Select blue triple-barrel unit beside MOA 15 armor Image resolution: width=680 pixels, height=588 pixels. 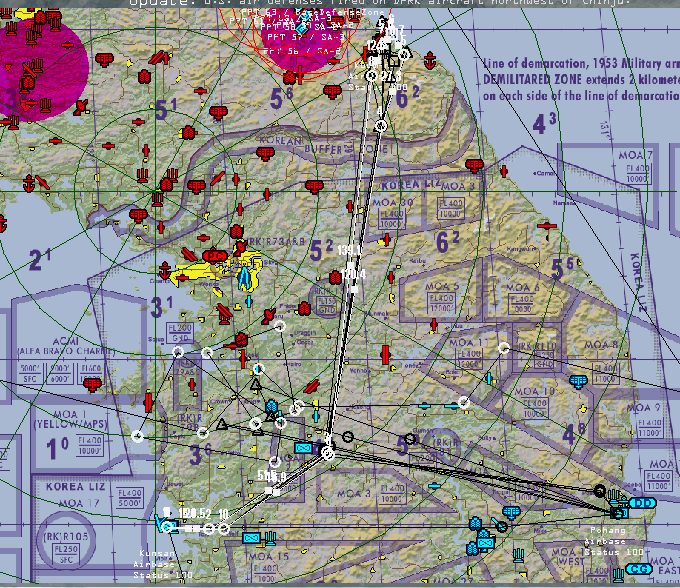271,538
